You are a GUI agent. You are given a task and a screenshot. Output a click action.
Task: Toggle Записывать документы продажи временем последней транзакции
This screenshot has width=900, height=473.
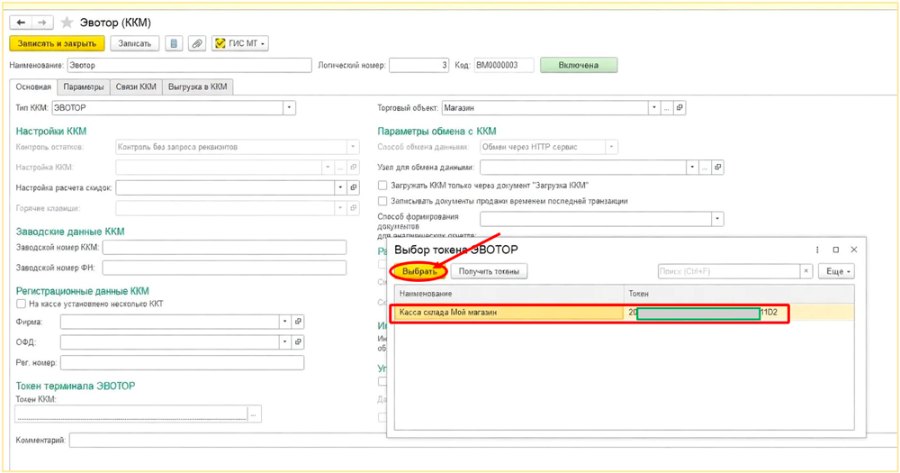pos(383,201)
